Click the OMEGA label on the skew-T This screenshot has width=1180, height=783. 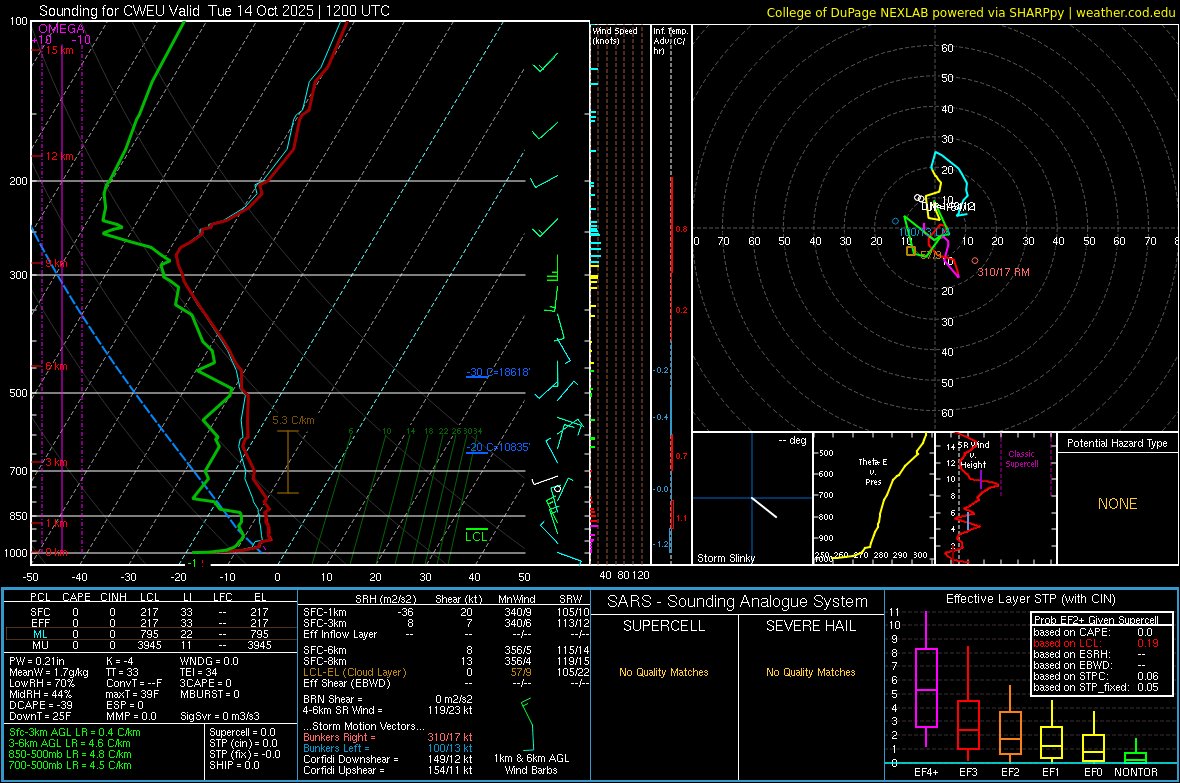click(x=61, y=29)
